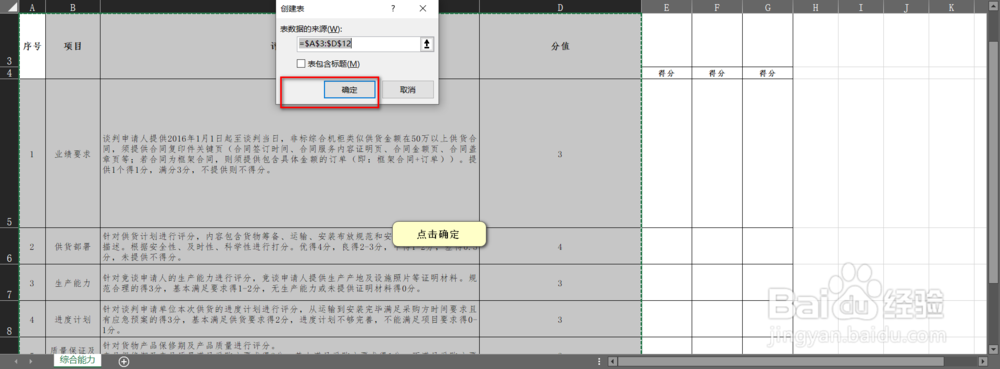Select row 5 header

click(9, 153)
